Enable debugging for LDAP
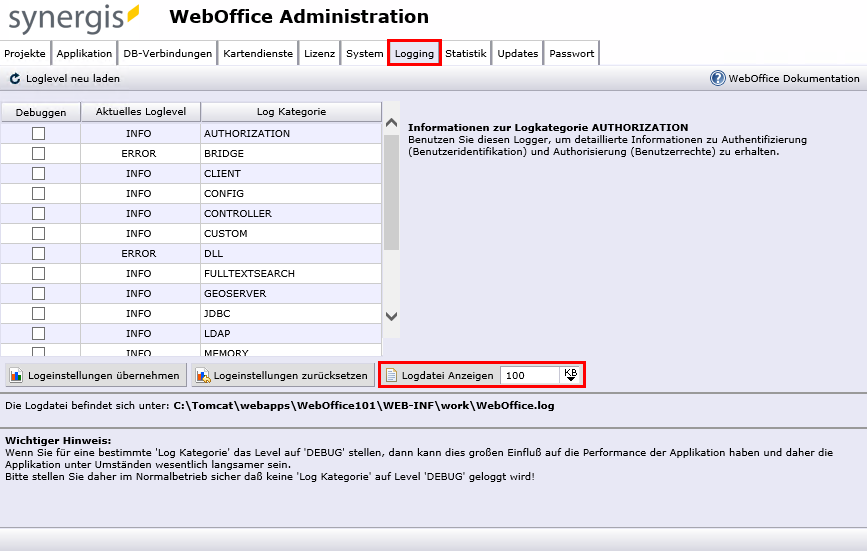The image size is (867, 551). pos(38,333)
